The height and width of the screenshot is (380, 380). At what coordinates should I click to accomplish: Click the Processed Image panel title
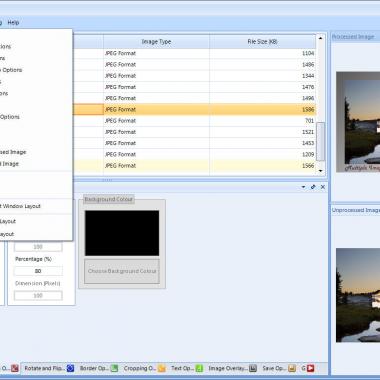click(353, 37)
